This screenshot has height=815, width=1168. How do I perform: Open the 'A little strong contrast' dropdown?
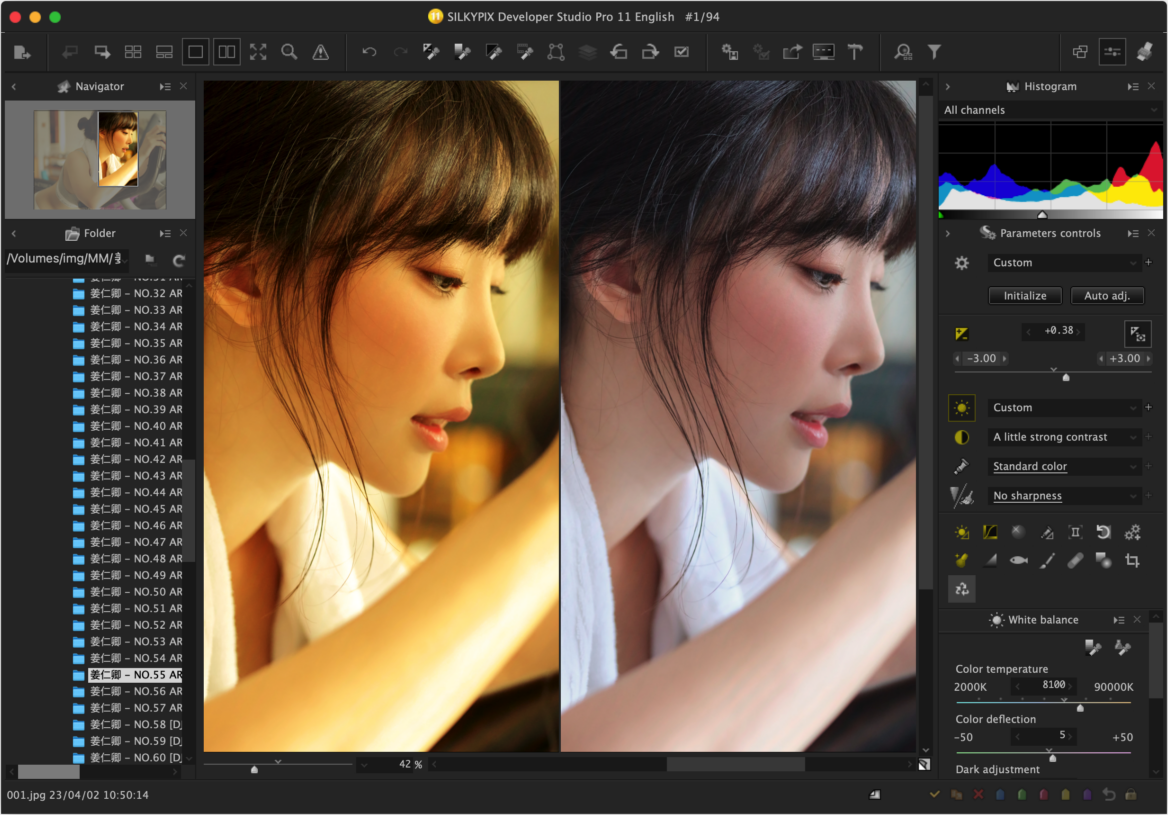click(1064, 437)
